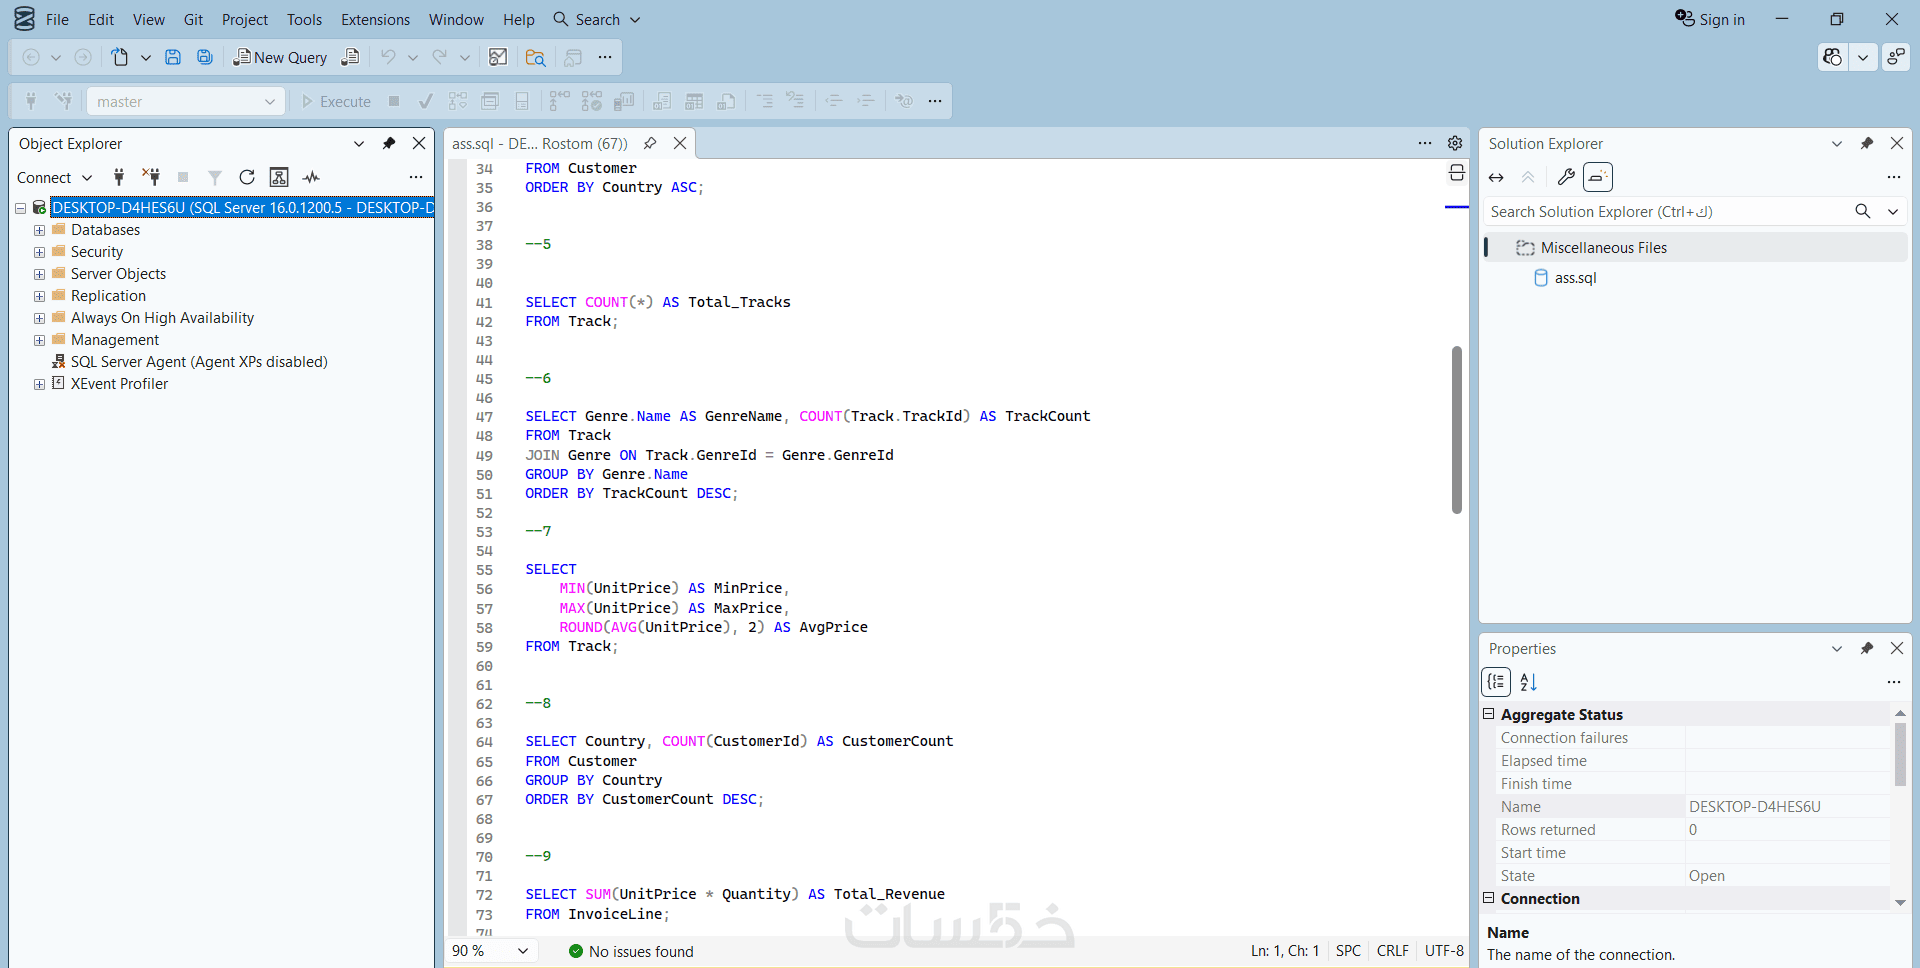Open the Extensions menu

click(x=375, y=19)
